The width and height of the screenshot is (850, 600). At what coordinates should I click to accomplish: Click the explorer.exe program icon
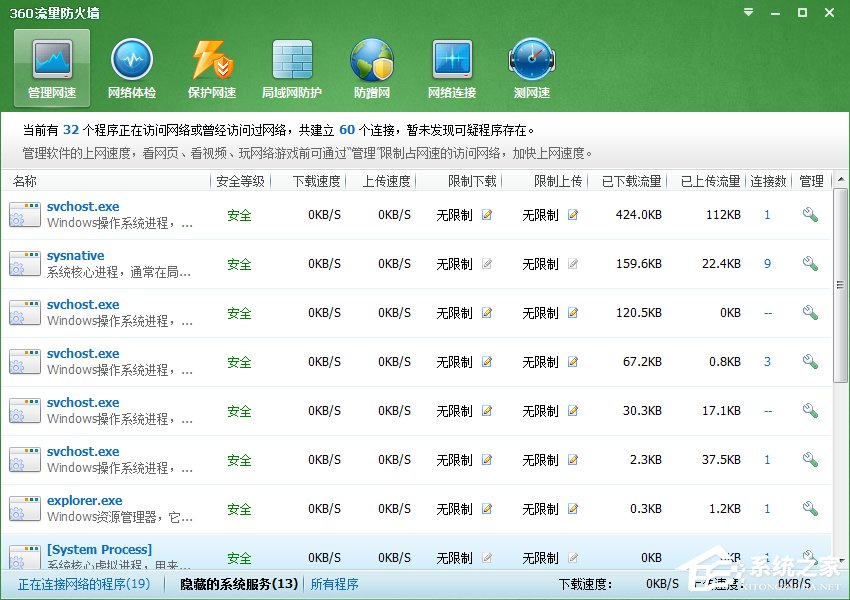tap(24, 509)
